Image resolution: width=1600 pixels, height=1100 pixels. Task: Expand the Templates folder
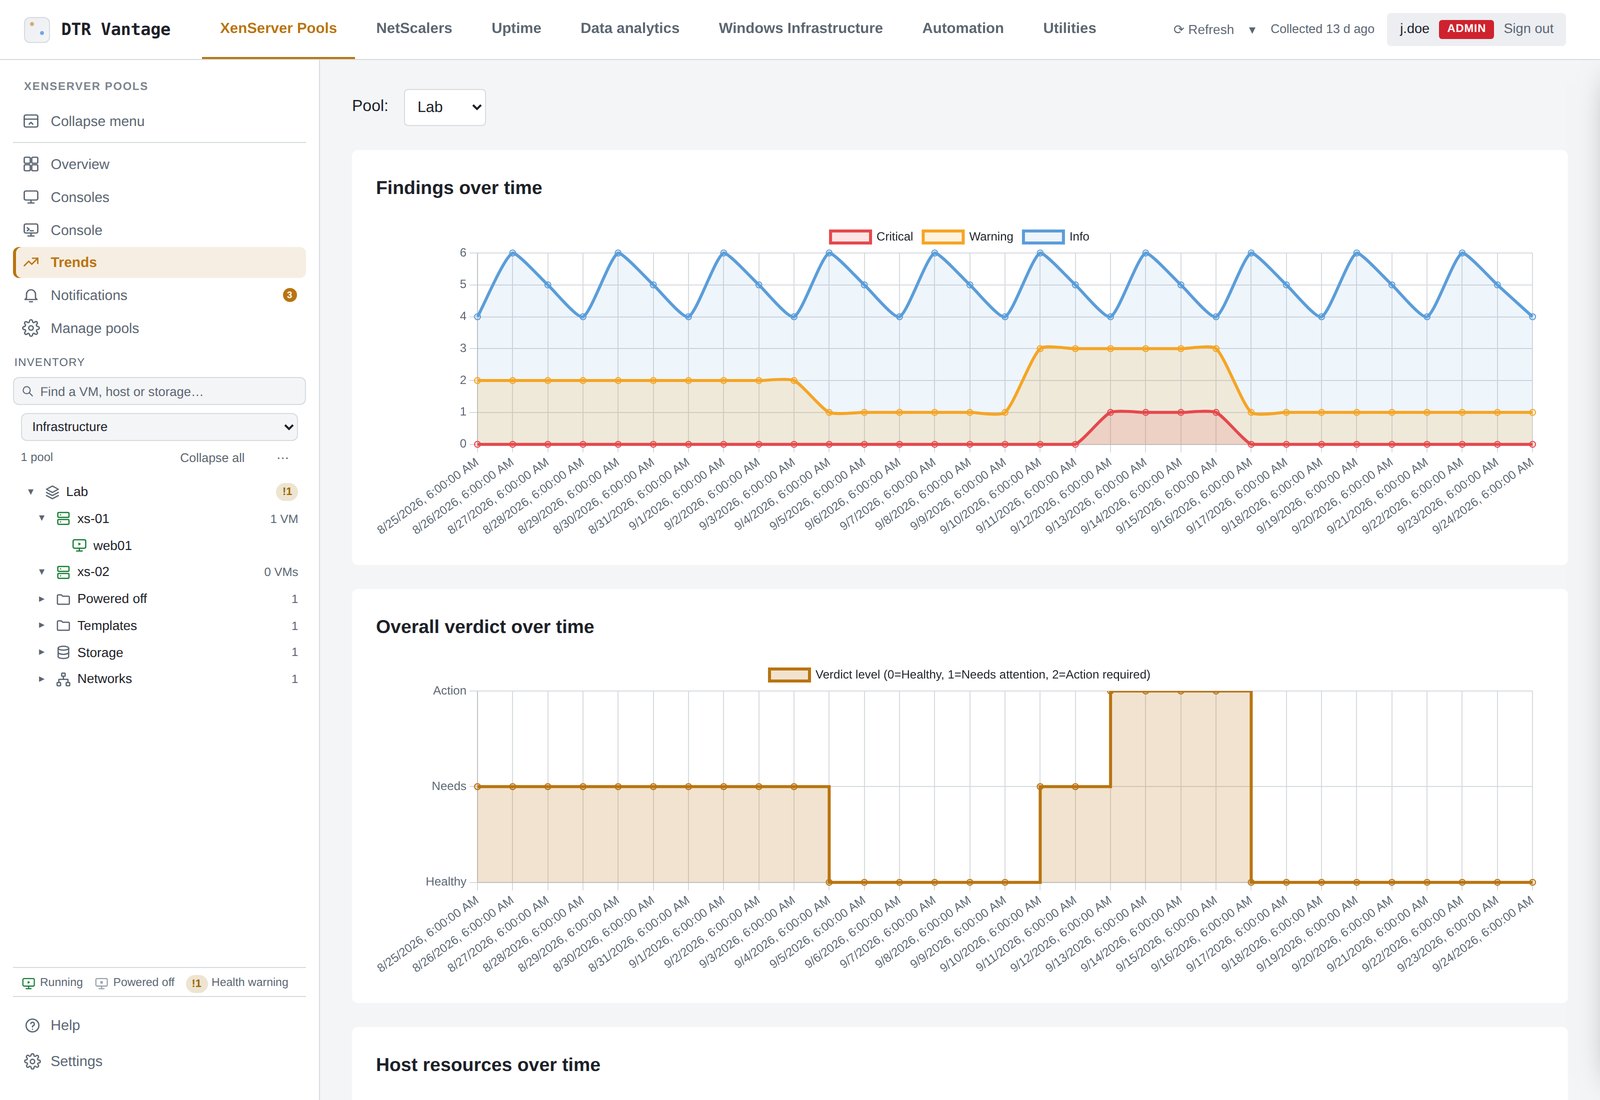click(x=41, y=625)
